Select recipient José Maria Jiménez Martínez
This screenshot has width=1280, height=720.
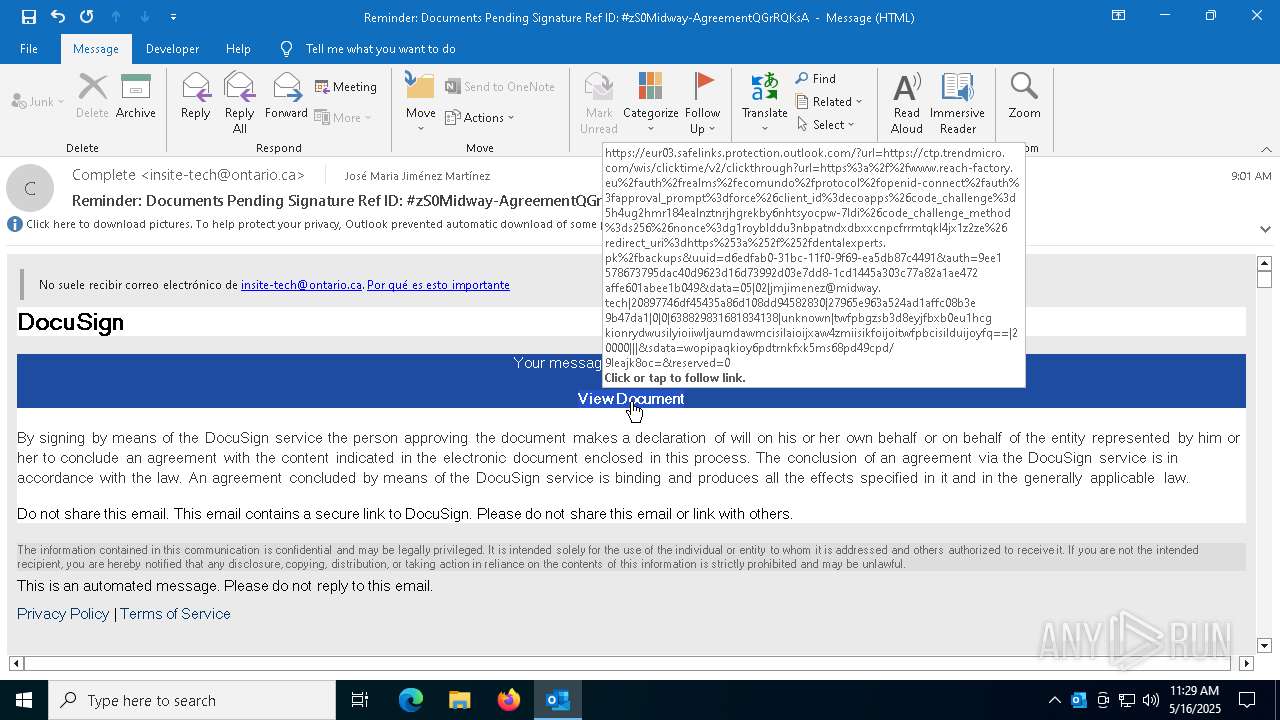(x=417, y=176)
